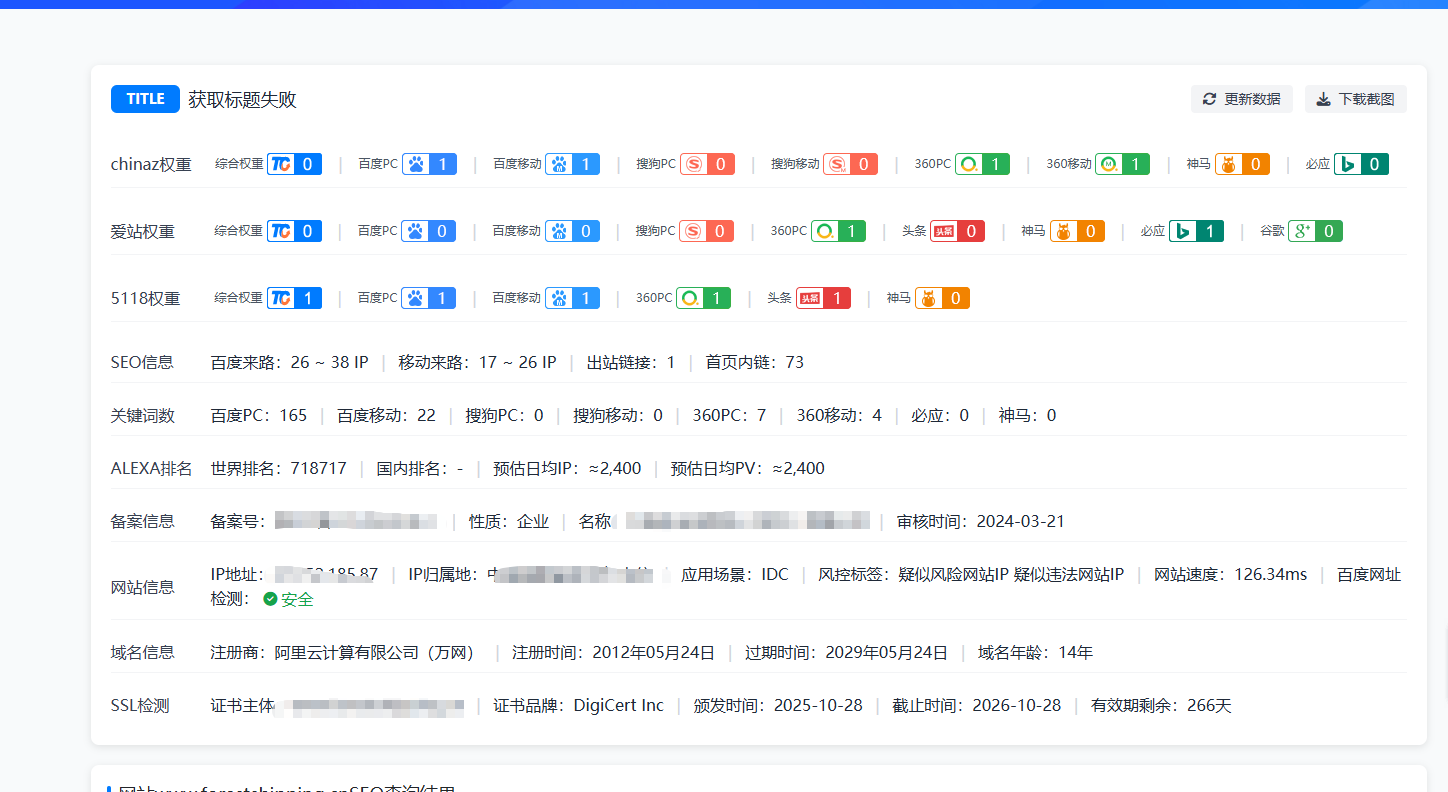Click 百度移动：22 keyword count

(x=386, y=415)
